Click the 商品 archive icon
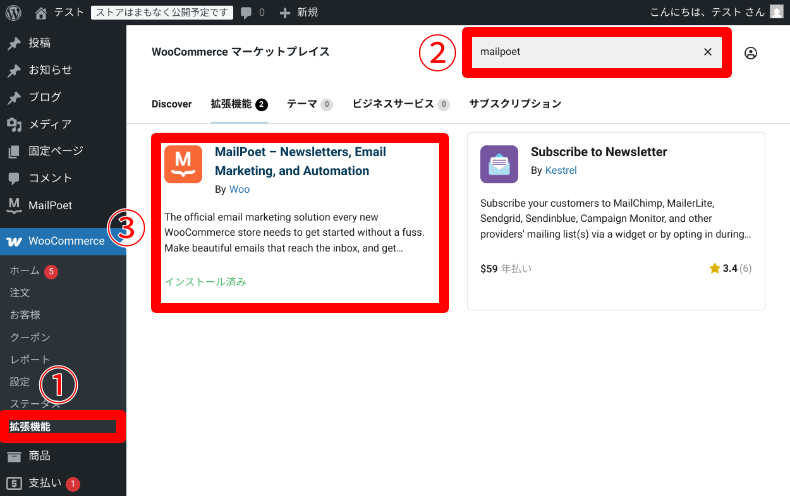The width and height of the screenshot is (790, 496). point(14,457)
